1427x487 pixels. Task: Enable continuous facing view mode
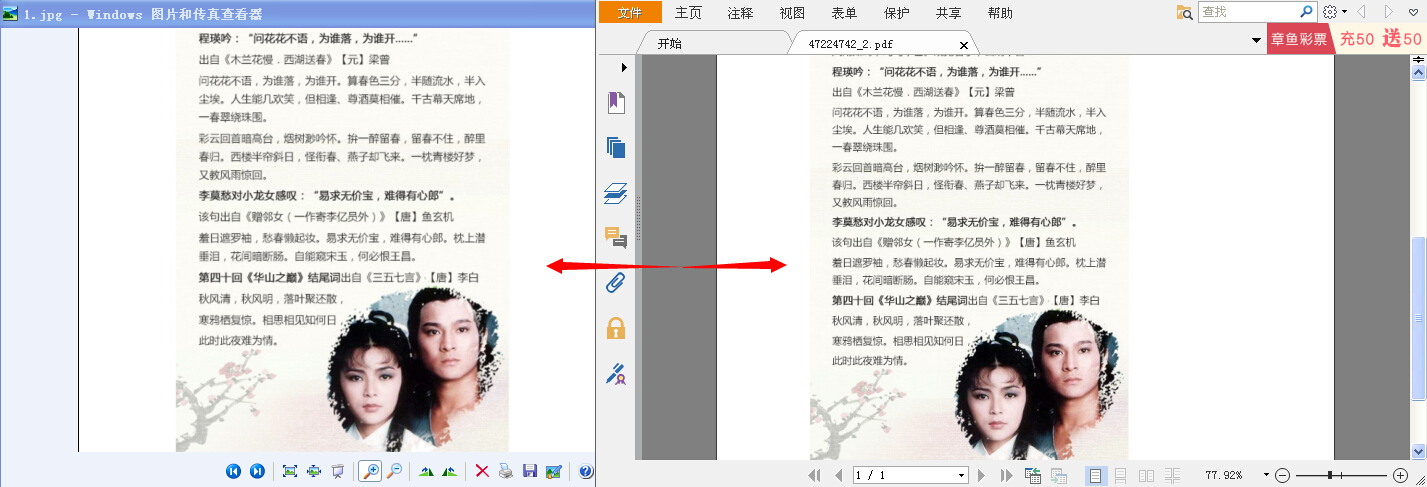tap(1172, 475)
